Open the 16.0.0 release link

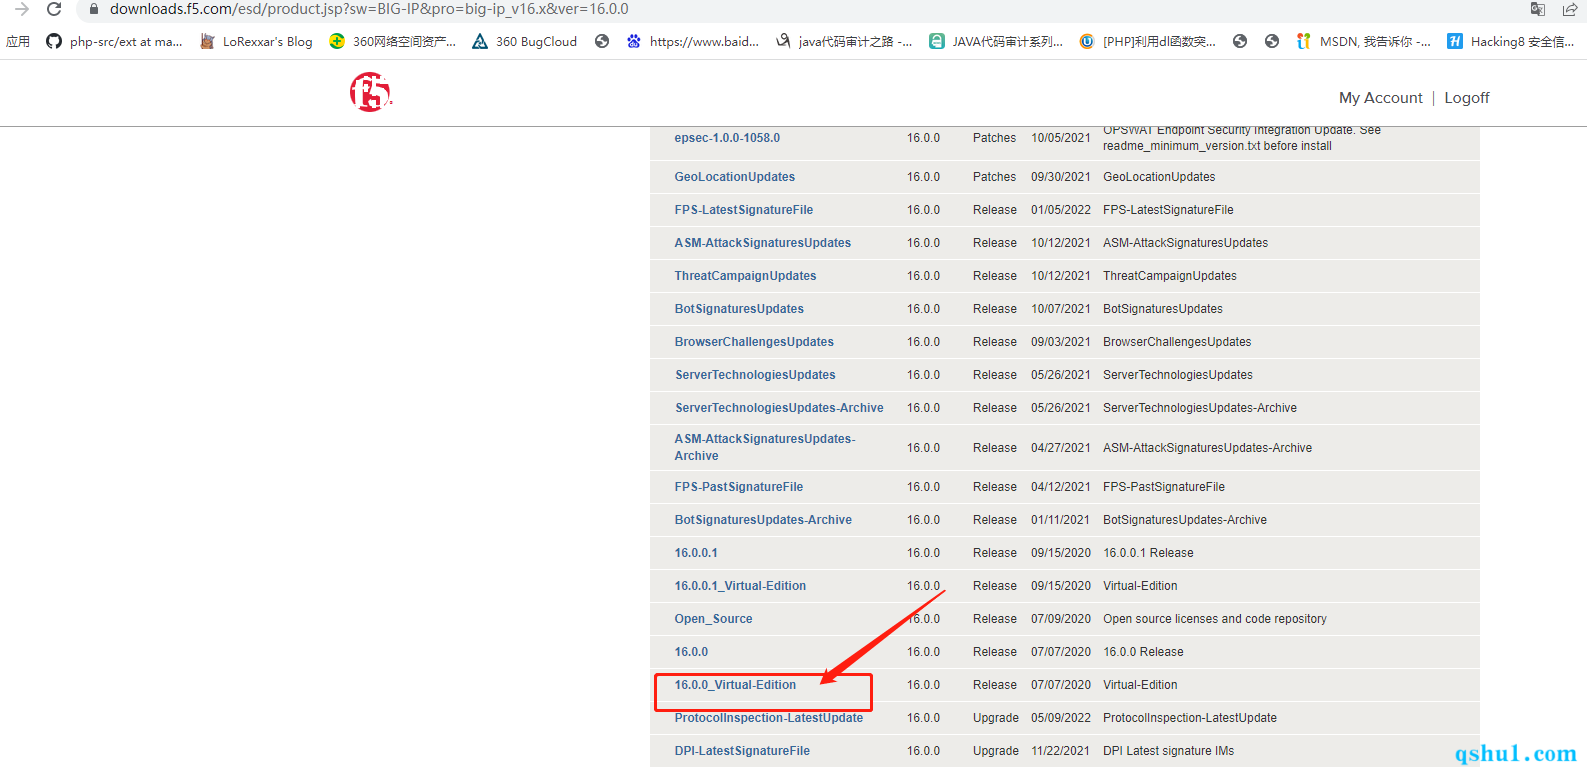tap(691, 652)
